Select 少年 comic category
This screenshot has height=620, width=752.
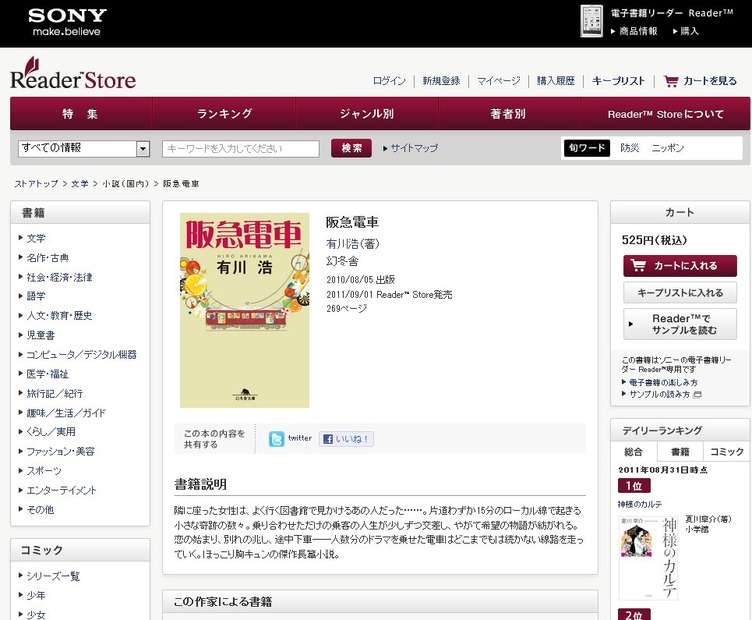point(36,595)
